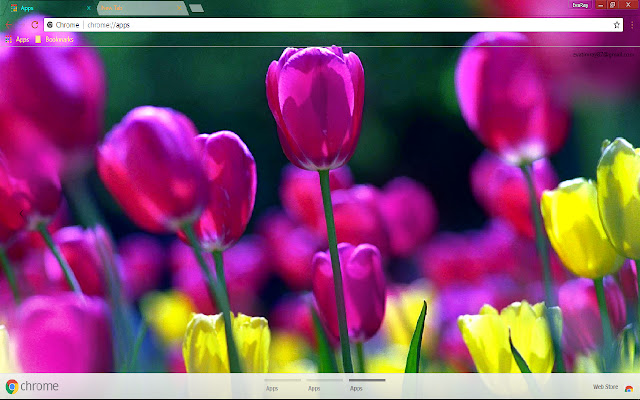Reload the current page

[35, 25]
